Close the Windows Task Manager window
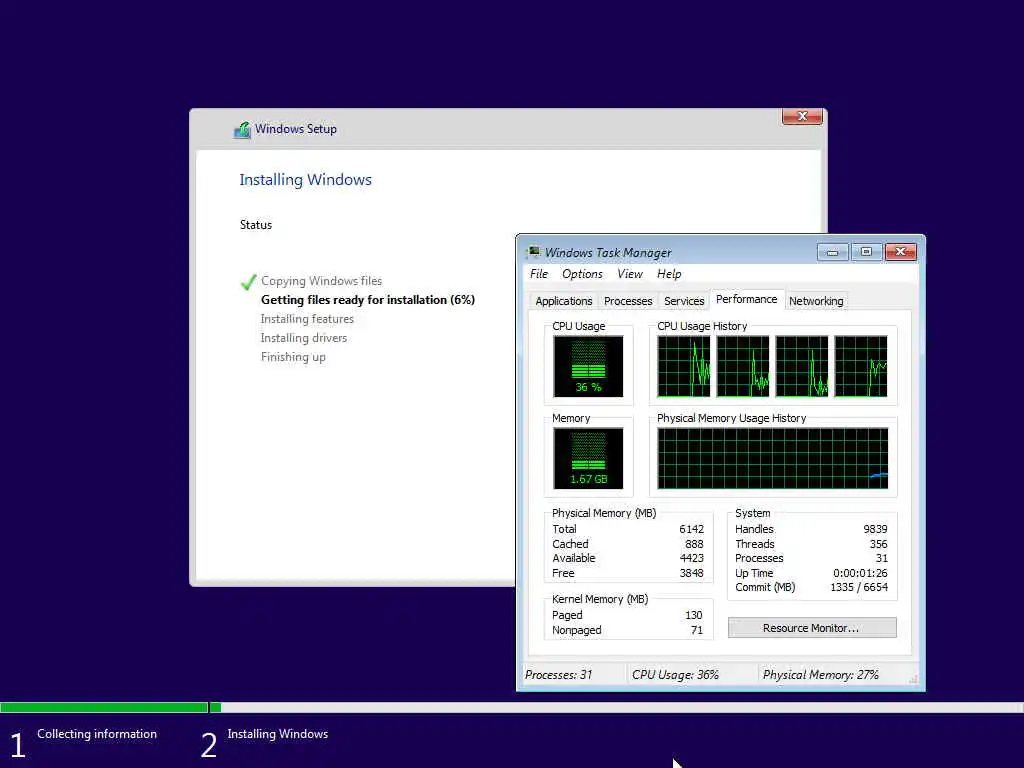Viewport: 1024px width, 768px height. [901, 252]
